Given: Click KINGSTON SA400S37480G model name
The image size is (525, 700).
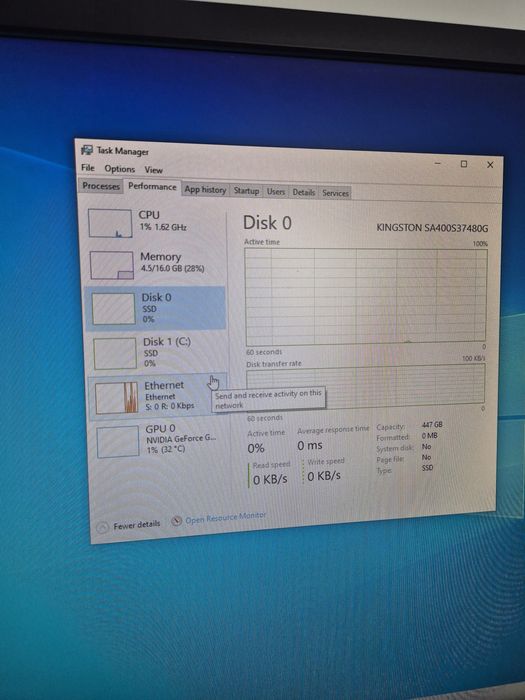Looking at the screenshot, I should pyautogui.click(x=432, y=228).
